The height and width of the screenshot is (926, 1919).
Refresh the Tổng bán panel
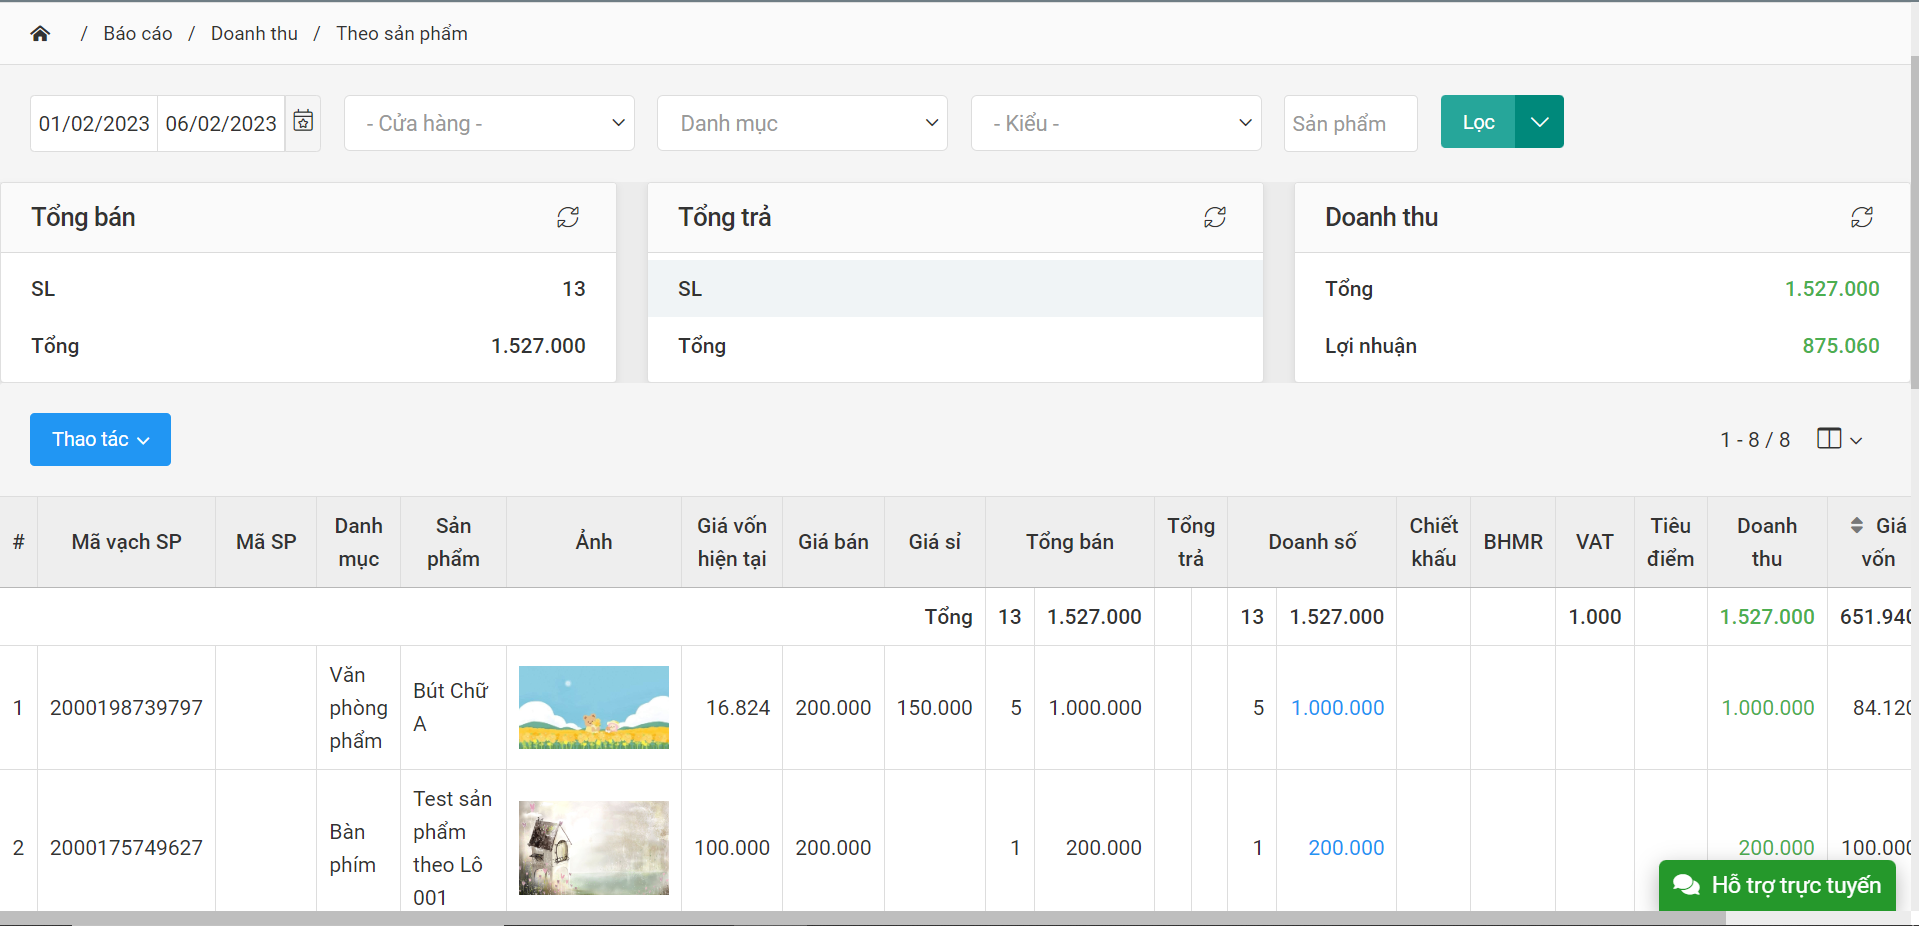[568, 217]
